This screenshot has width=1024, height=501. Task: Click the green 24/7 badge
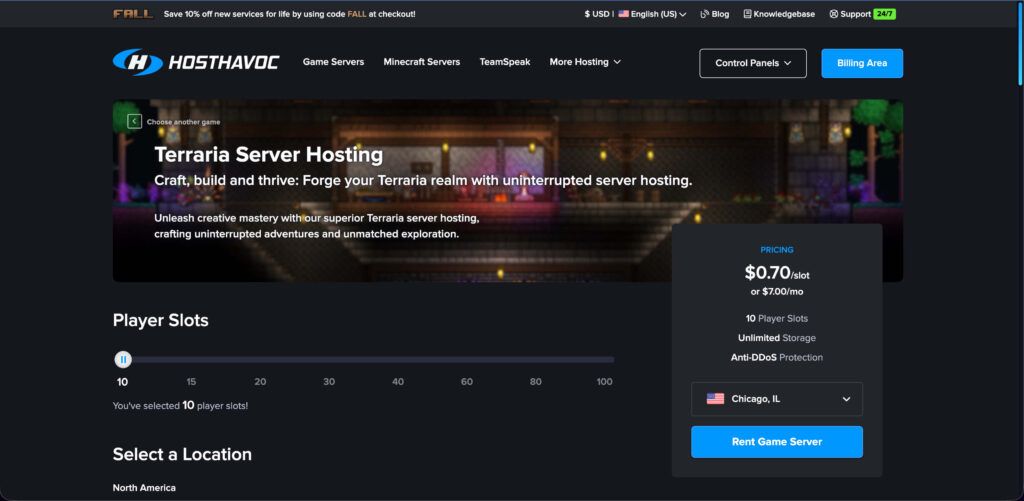(x=884, y=14)
